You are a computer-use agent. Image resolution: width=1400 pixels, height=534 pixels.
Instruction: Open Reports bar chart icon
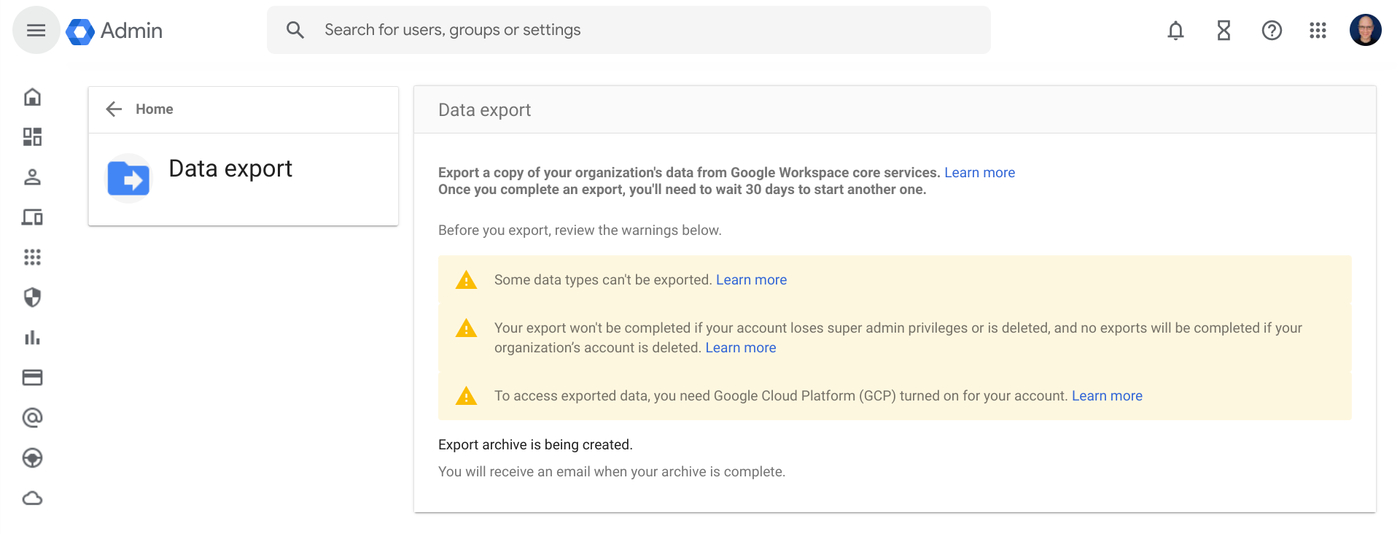pyautogui.click(x=33, y=337)
